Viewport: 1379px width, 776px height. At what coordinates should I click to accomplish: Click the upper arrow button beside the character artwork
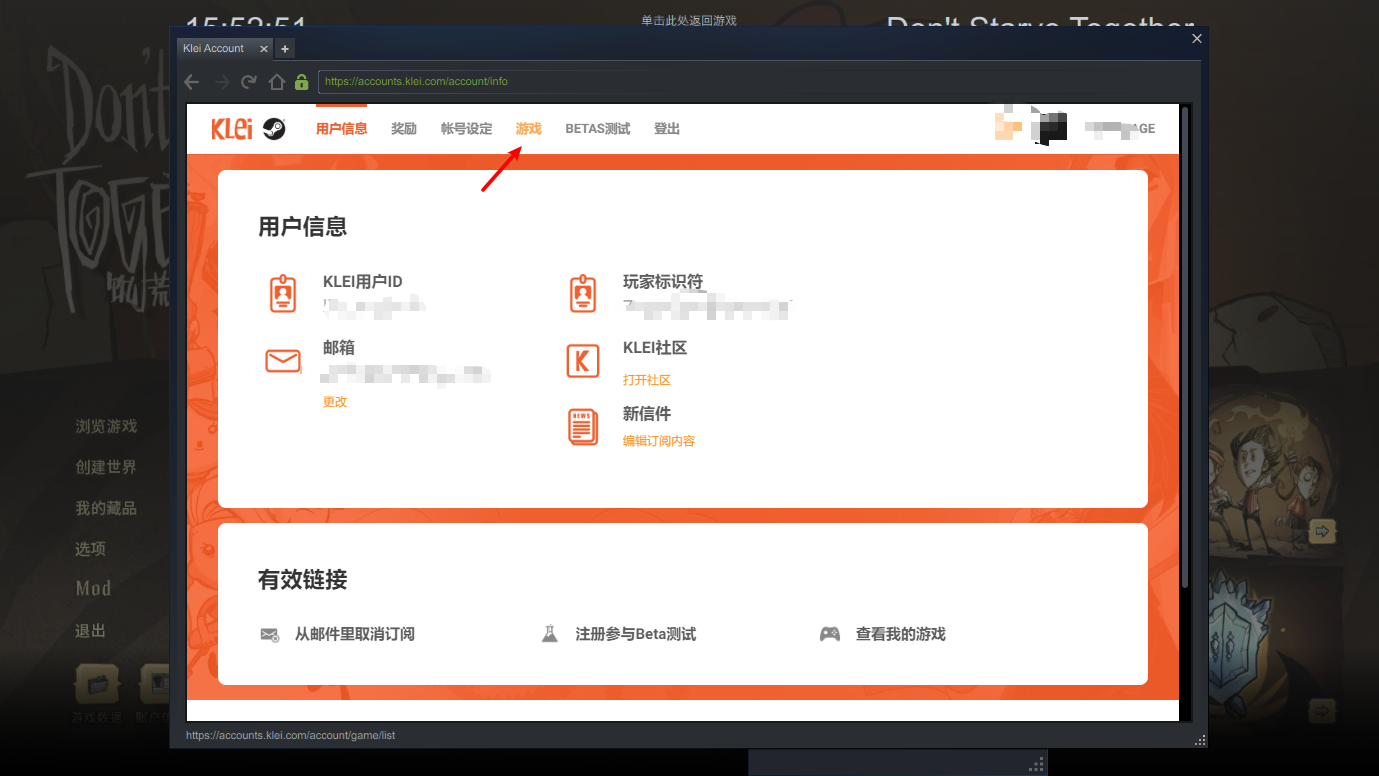click(x=1322, y=531)
